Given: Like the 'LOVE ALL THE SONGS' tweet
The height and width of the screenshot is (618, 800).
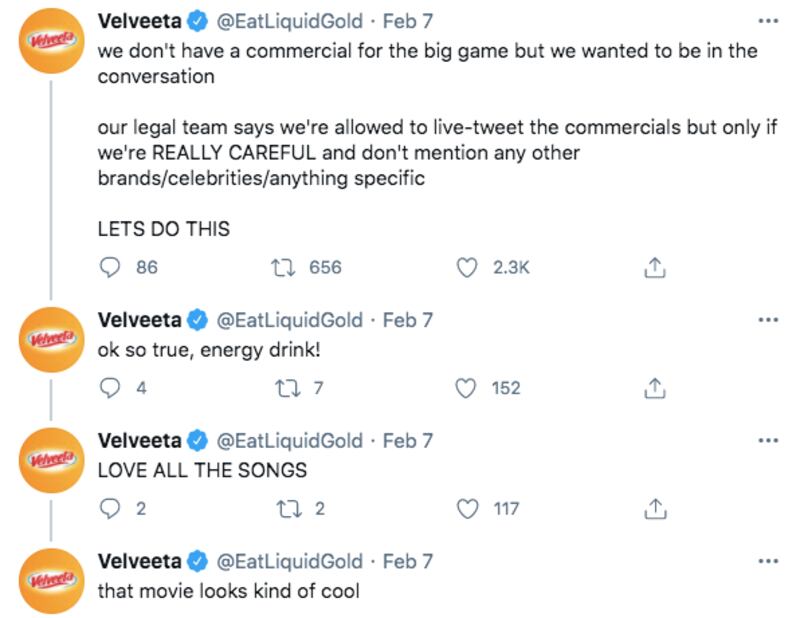Looking at the screenshot, I should [465, 509].
